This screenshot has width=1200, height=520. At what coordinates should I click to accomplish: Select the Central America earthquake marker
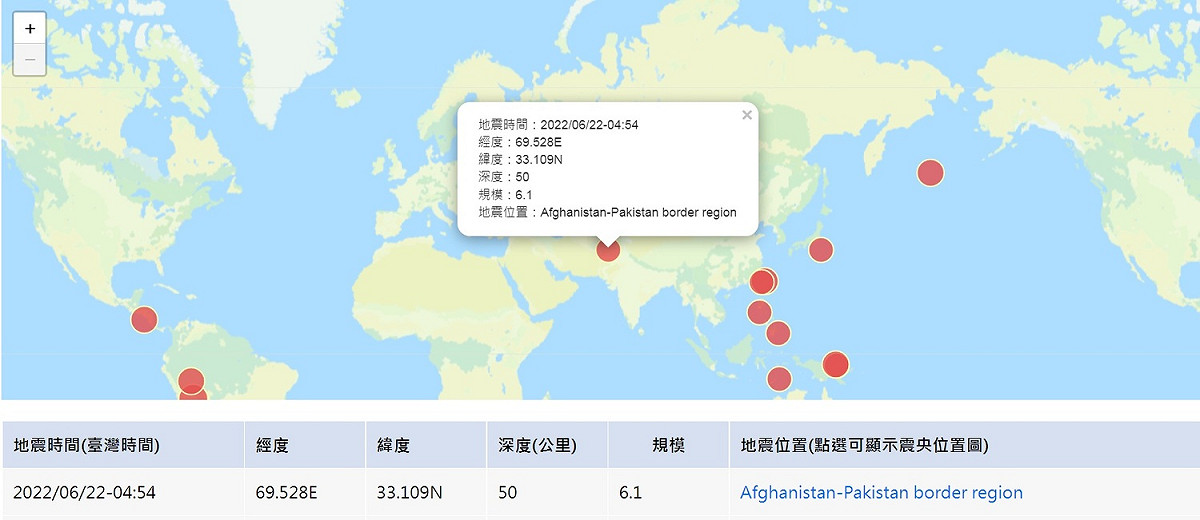pyautogui.click(x=144, y=320)
